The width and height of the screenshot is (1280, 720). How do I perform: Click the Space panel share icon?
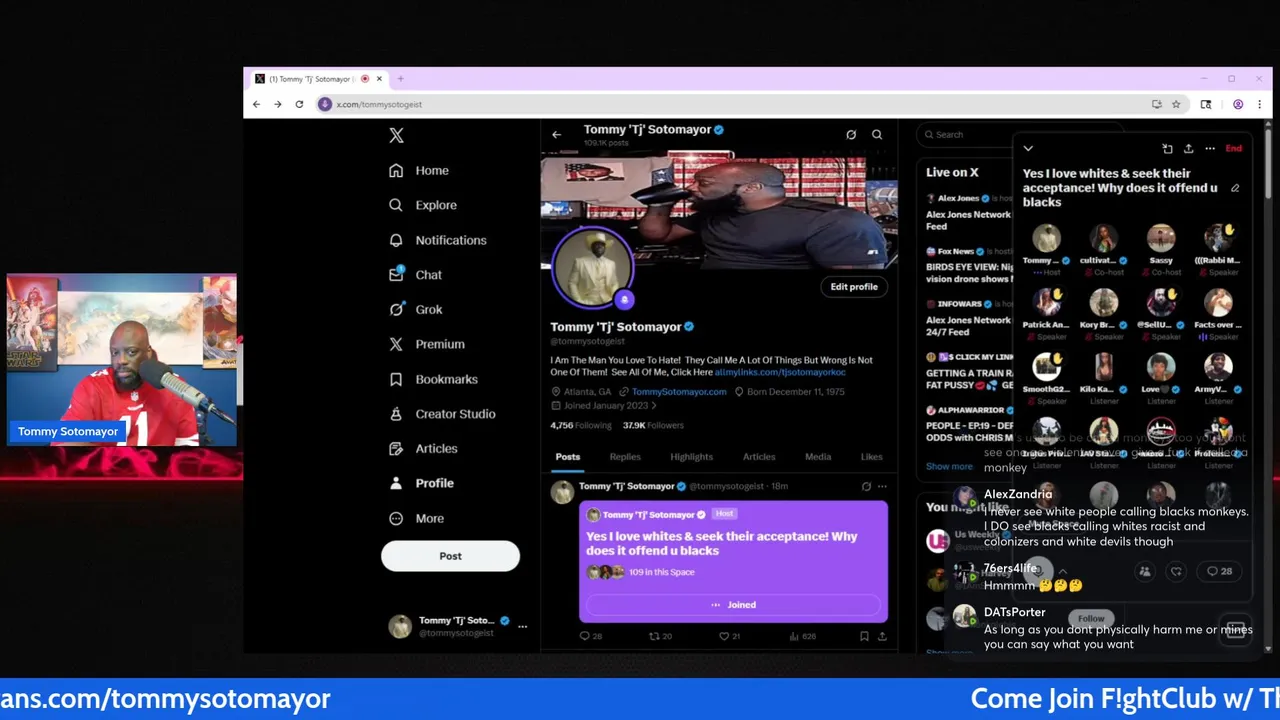[x=1188, y=149]
